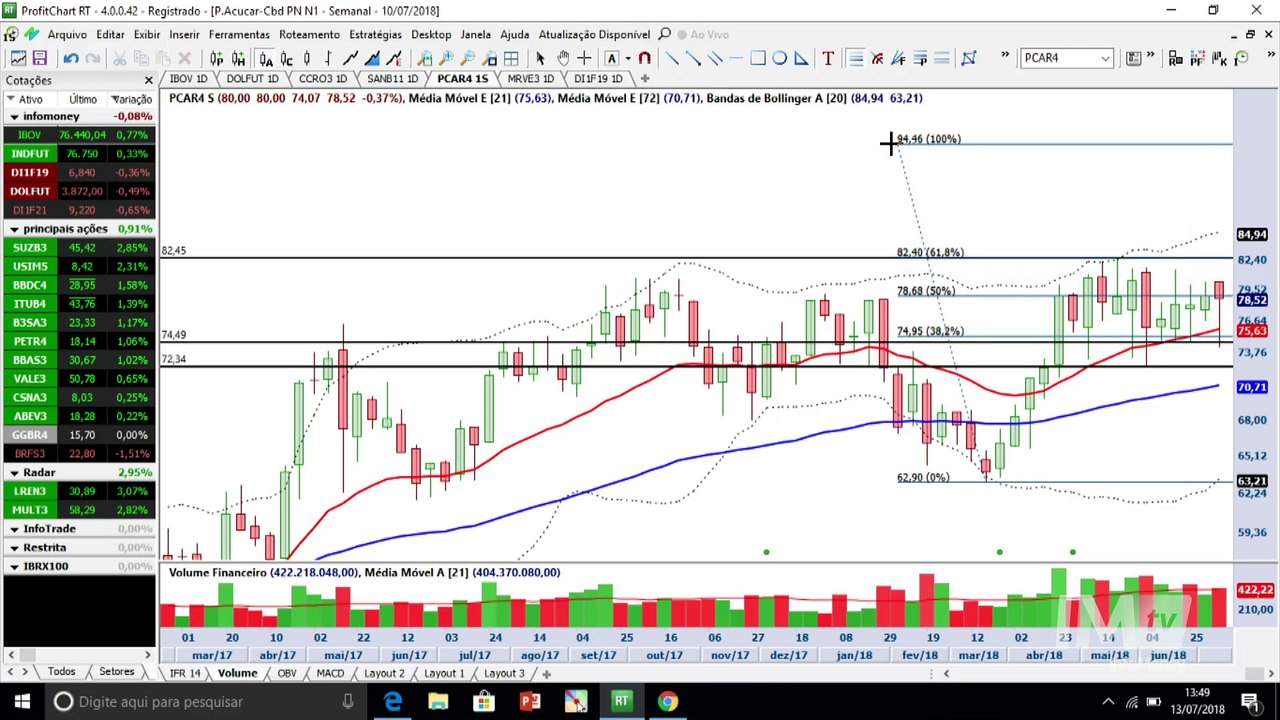This screenshot has height=720, width=1280.
Task: Switch to the IBOV 1D chart tab
Action: [x=188, y=78]
